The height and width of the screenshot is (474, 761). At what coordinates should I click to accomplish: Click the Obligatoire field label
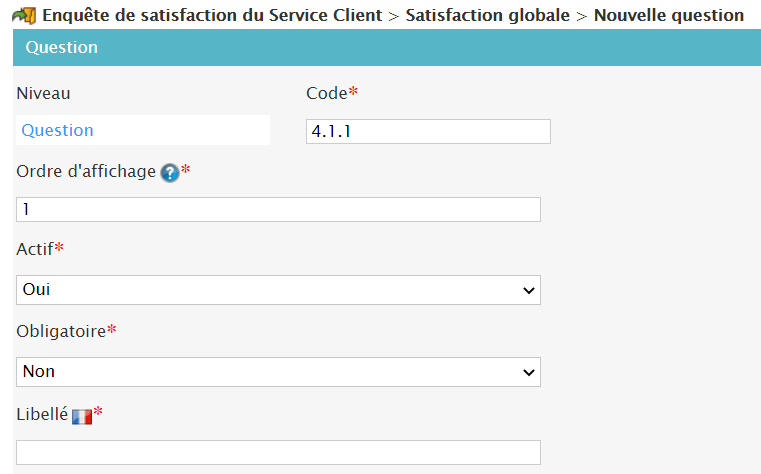61,330
